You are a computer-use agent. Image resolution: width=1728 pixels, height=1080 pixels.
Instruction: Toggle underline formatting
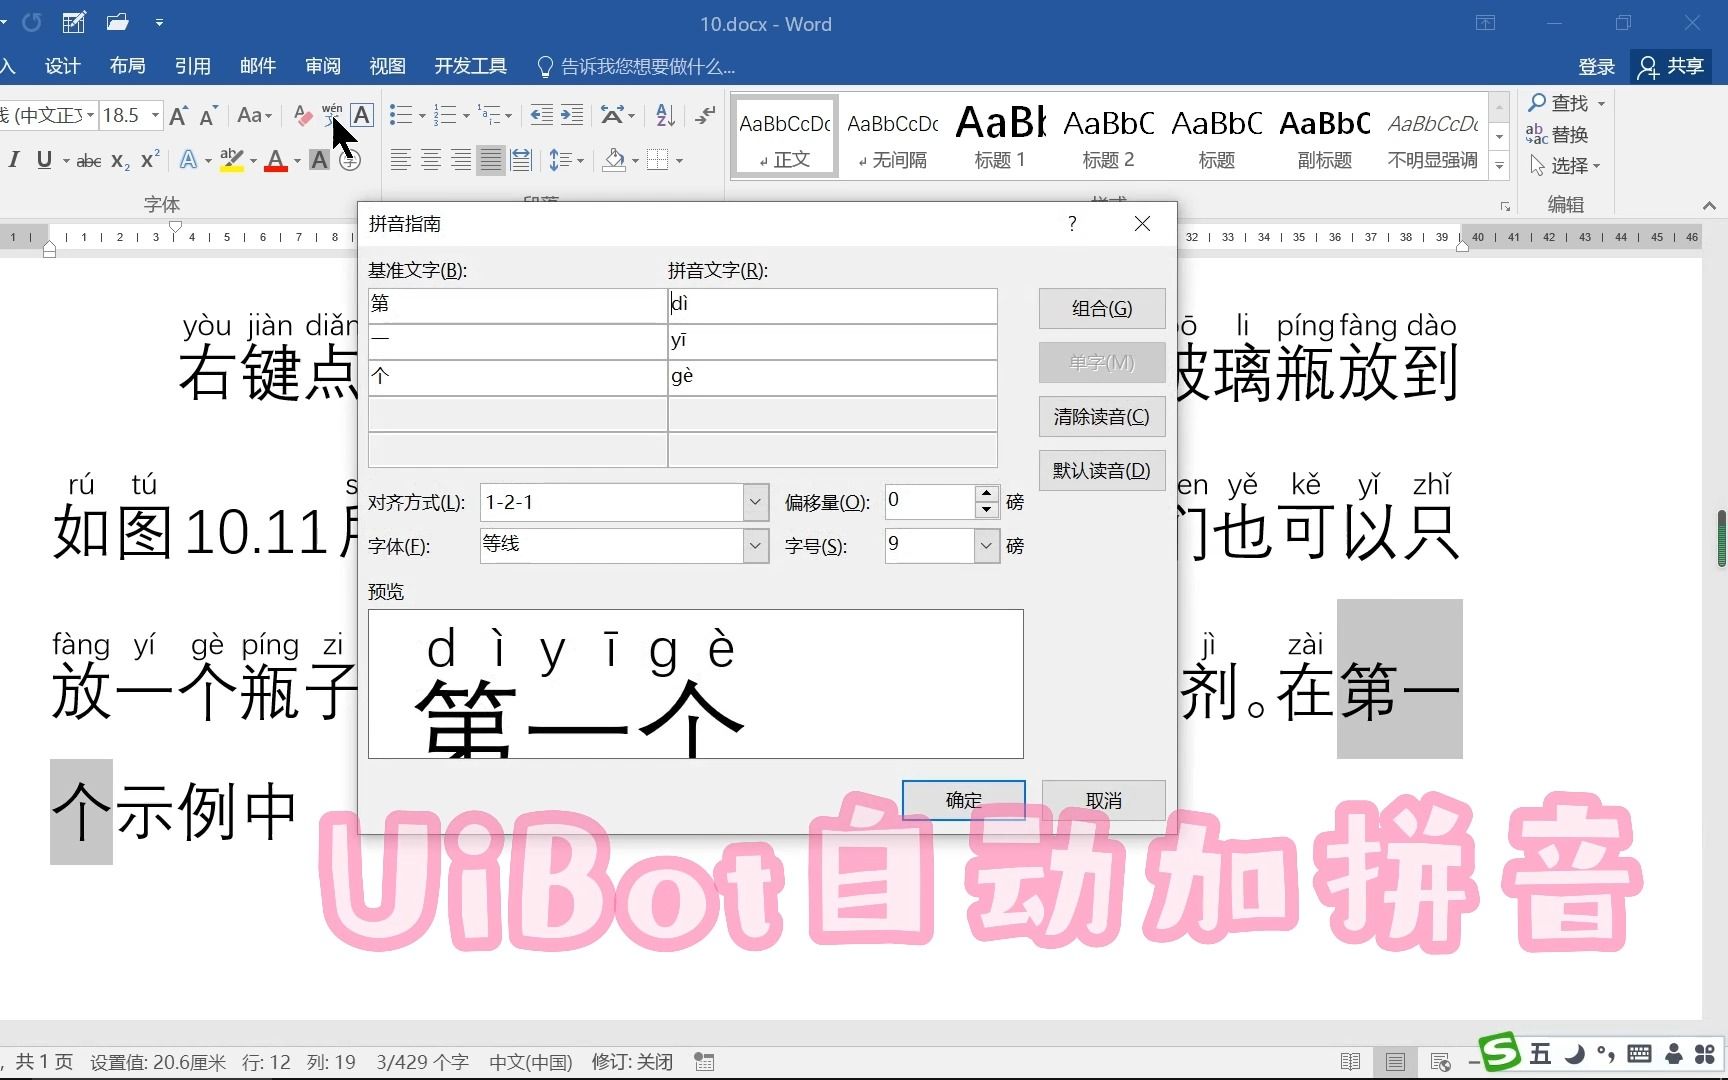point(43,160)
